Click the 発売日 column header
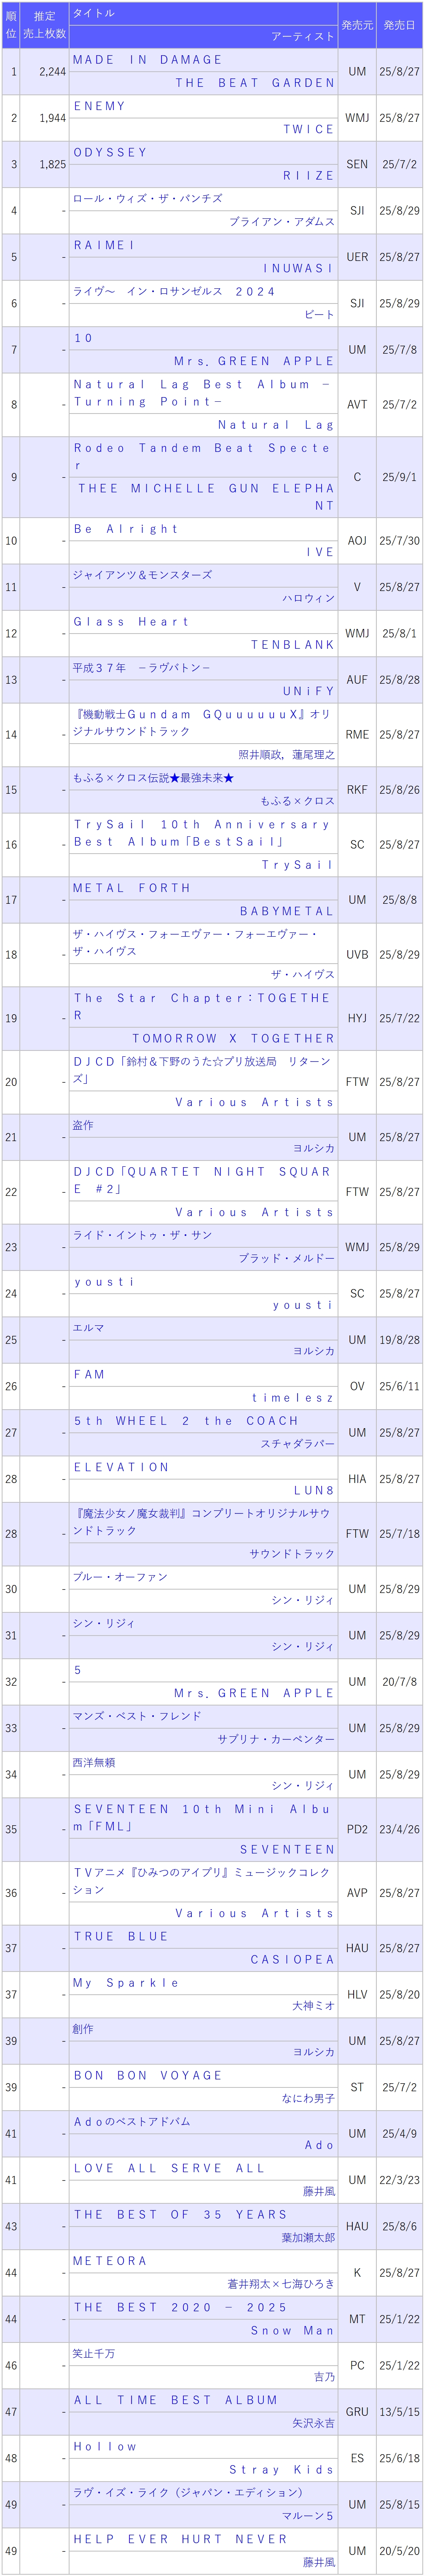Image resolution: width=424 pixels, height=2576 pixels. click(399, 25)
